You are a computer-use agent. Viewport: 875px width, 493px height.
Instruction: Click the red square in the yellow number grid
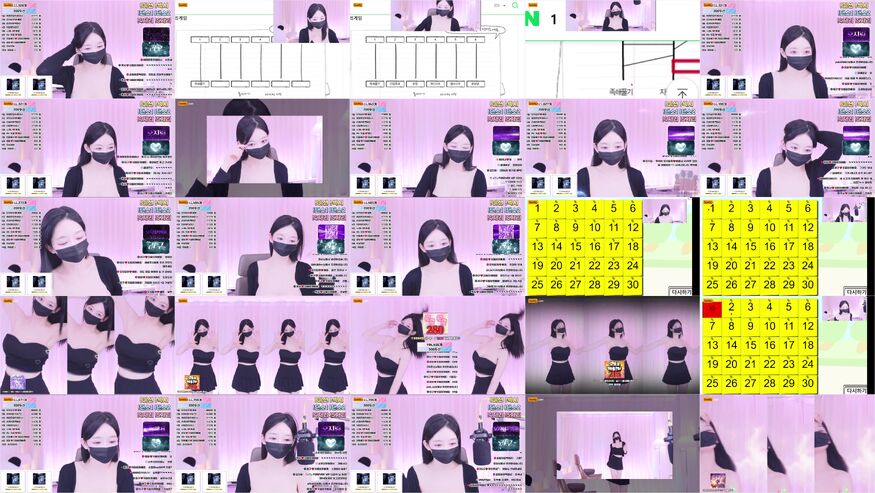(712, 310)
